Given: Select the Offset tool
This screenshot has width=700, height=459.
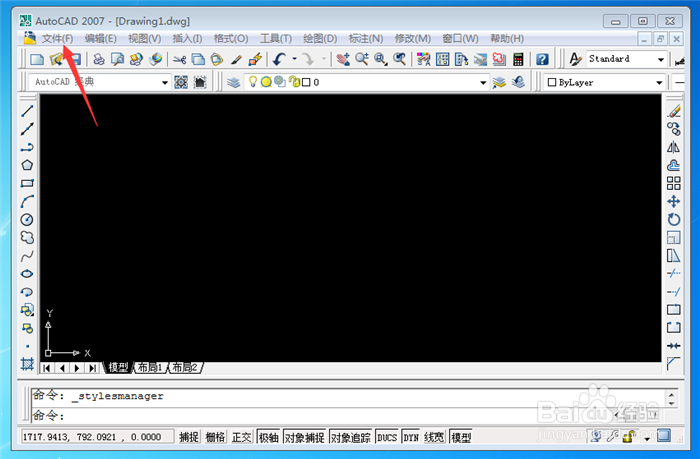Looking at the screenshot, I should coord(674,165).
